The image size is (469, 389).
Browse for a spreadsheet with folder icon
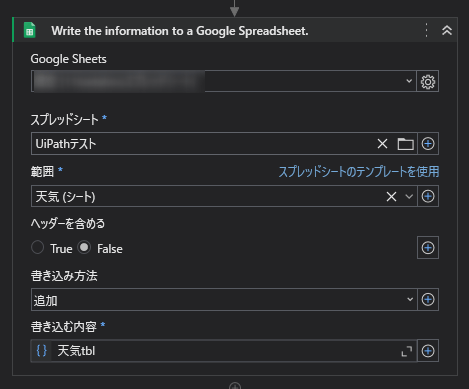pyautogui.click(x=405, y=144)
